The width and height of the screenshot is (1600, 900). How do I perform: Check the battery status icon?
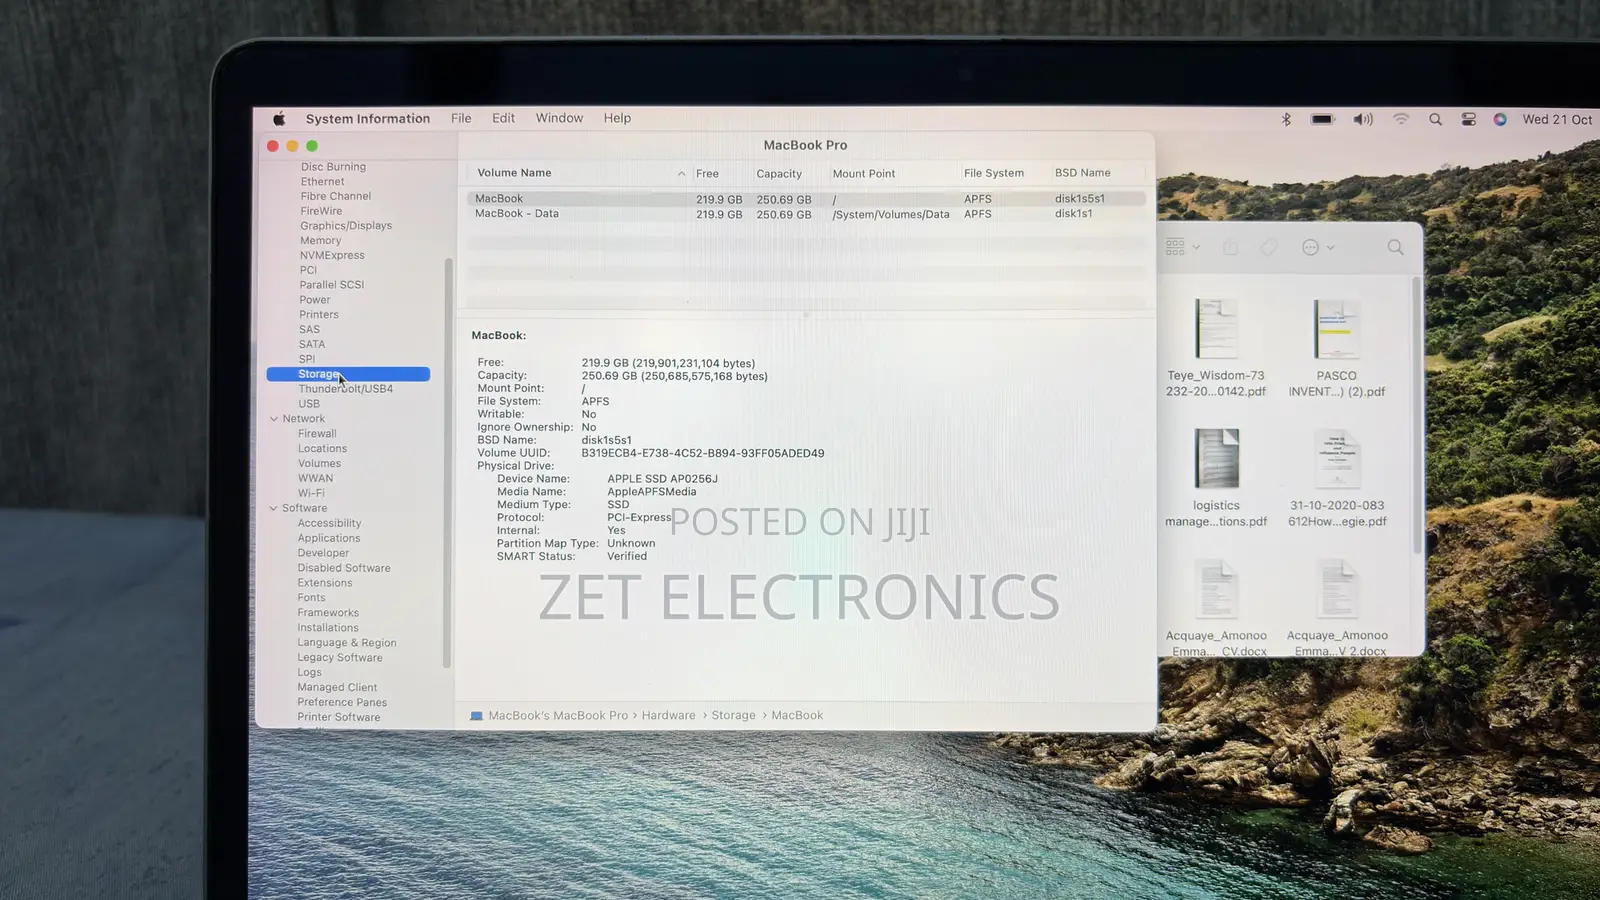point(1323,119)
